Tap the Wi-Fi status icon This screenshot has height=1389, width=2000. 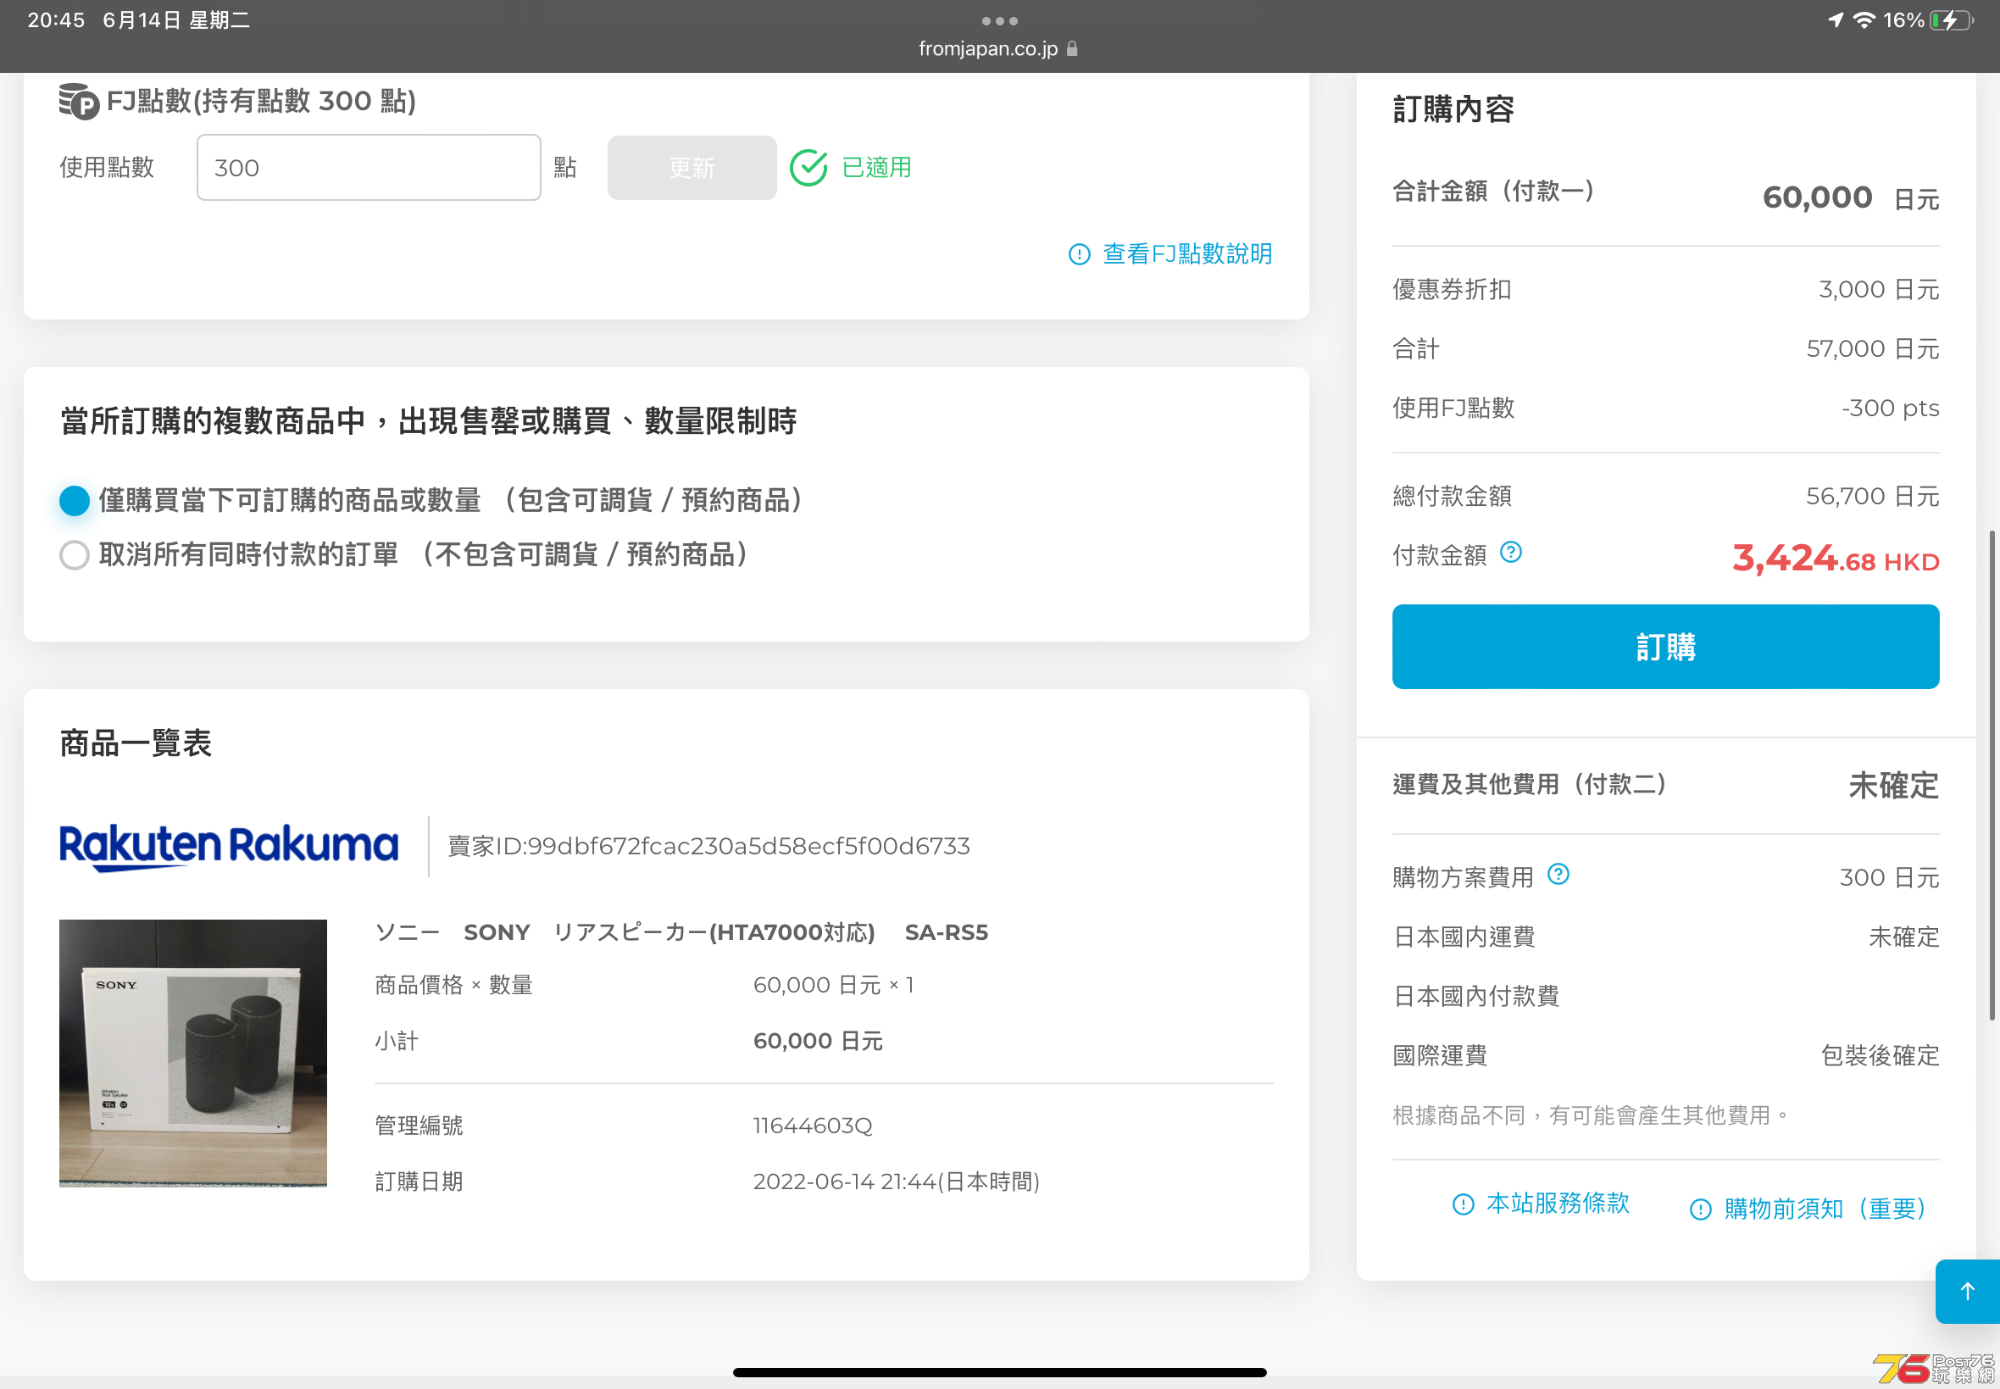click(x=1864, y=20)
